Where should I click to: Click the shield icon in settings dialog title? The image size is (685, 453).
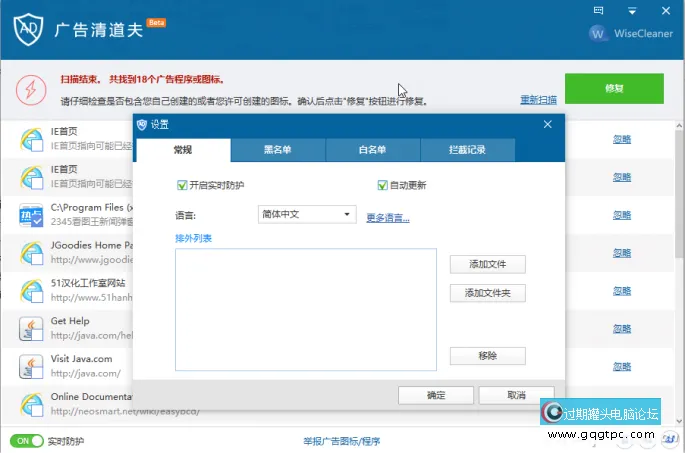142,125
